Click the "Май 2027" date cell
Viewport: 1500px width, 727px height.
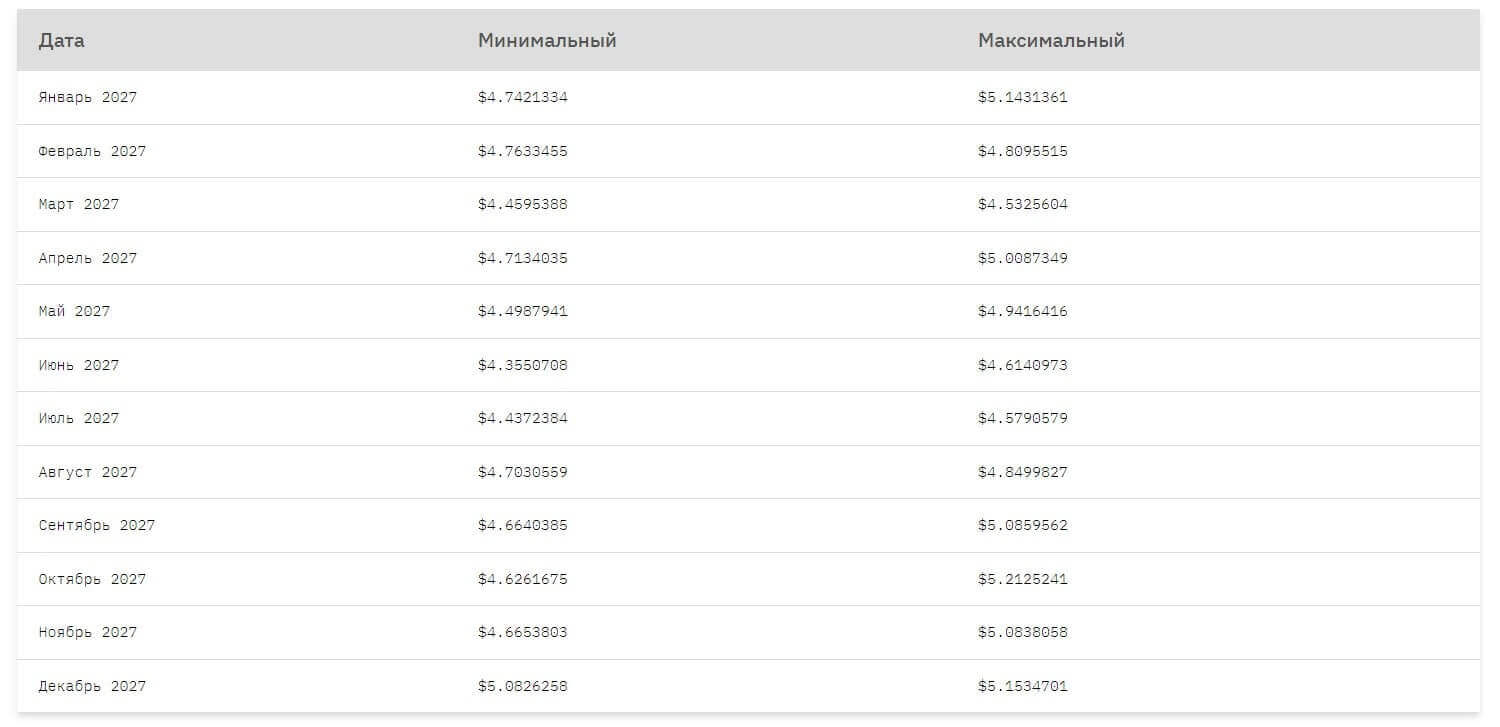point(75,312)
